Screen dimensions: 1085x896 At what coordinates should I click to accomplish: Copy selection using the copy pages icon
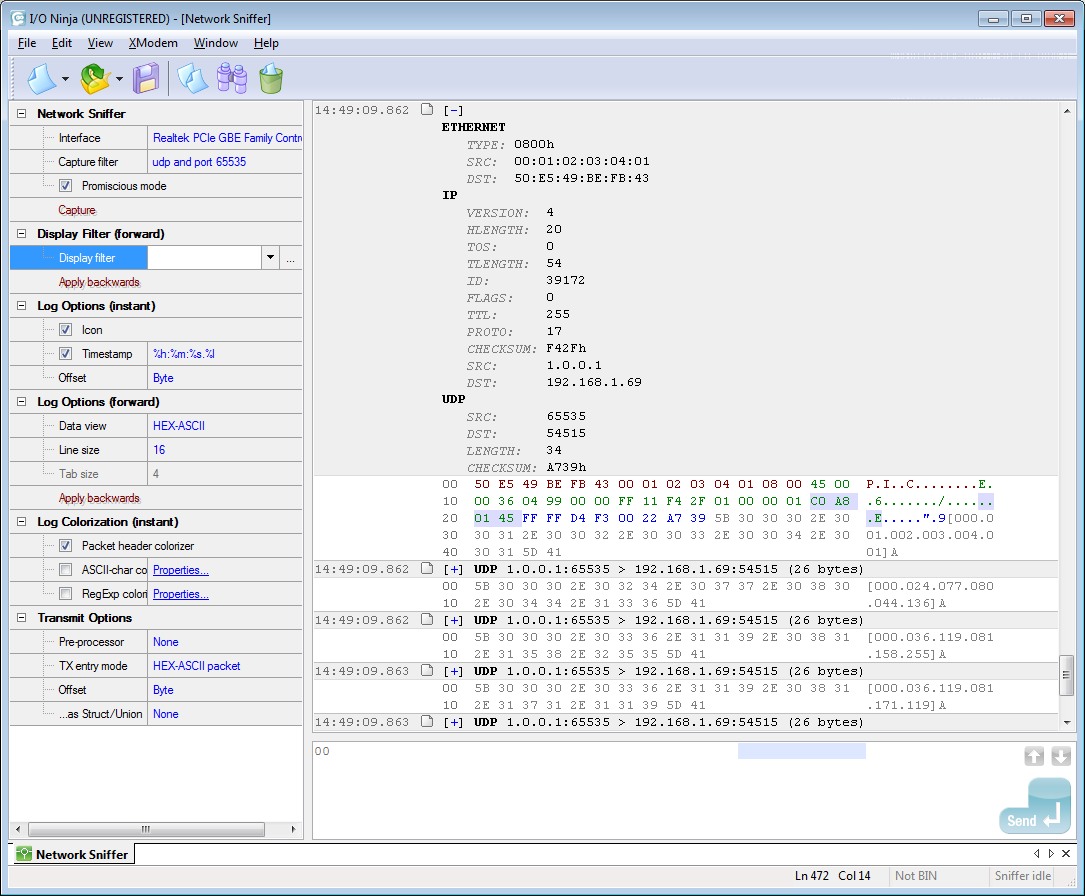tap(193, 78)
